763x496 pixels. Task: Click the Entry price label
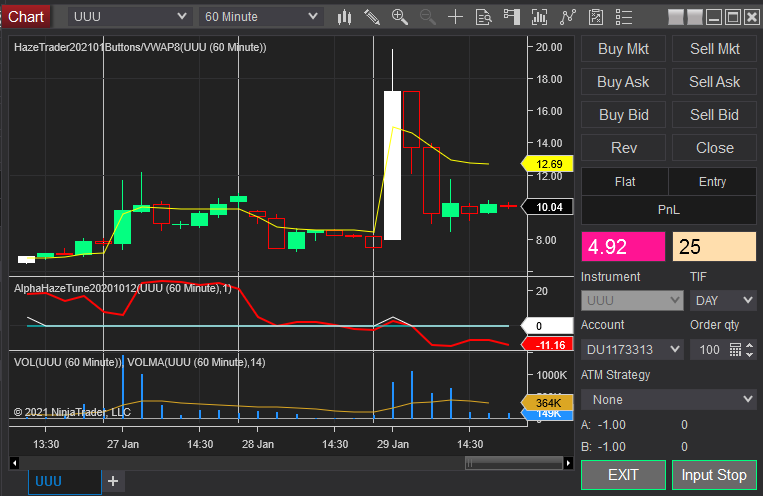pyautogui.click(x=712, y=182)
